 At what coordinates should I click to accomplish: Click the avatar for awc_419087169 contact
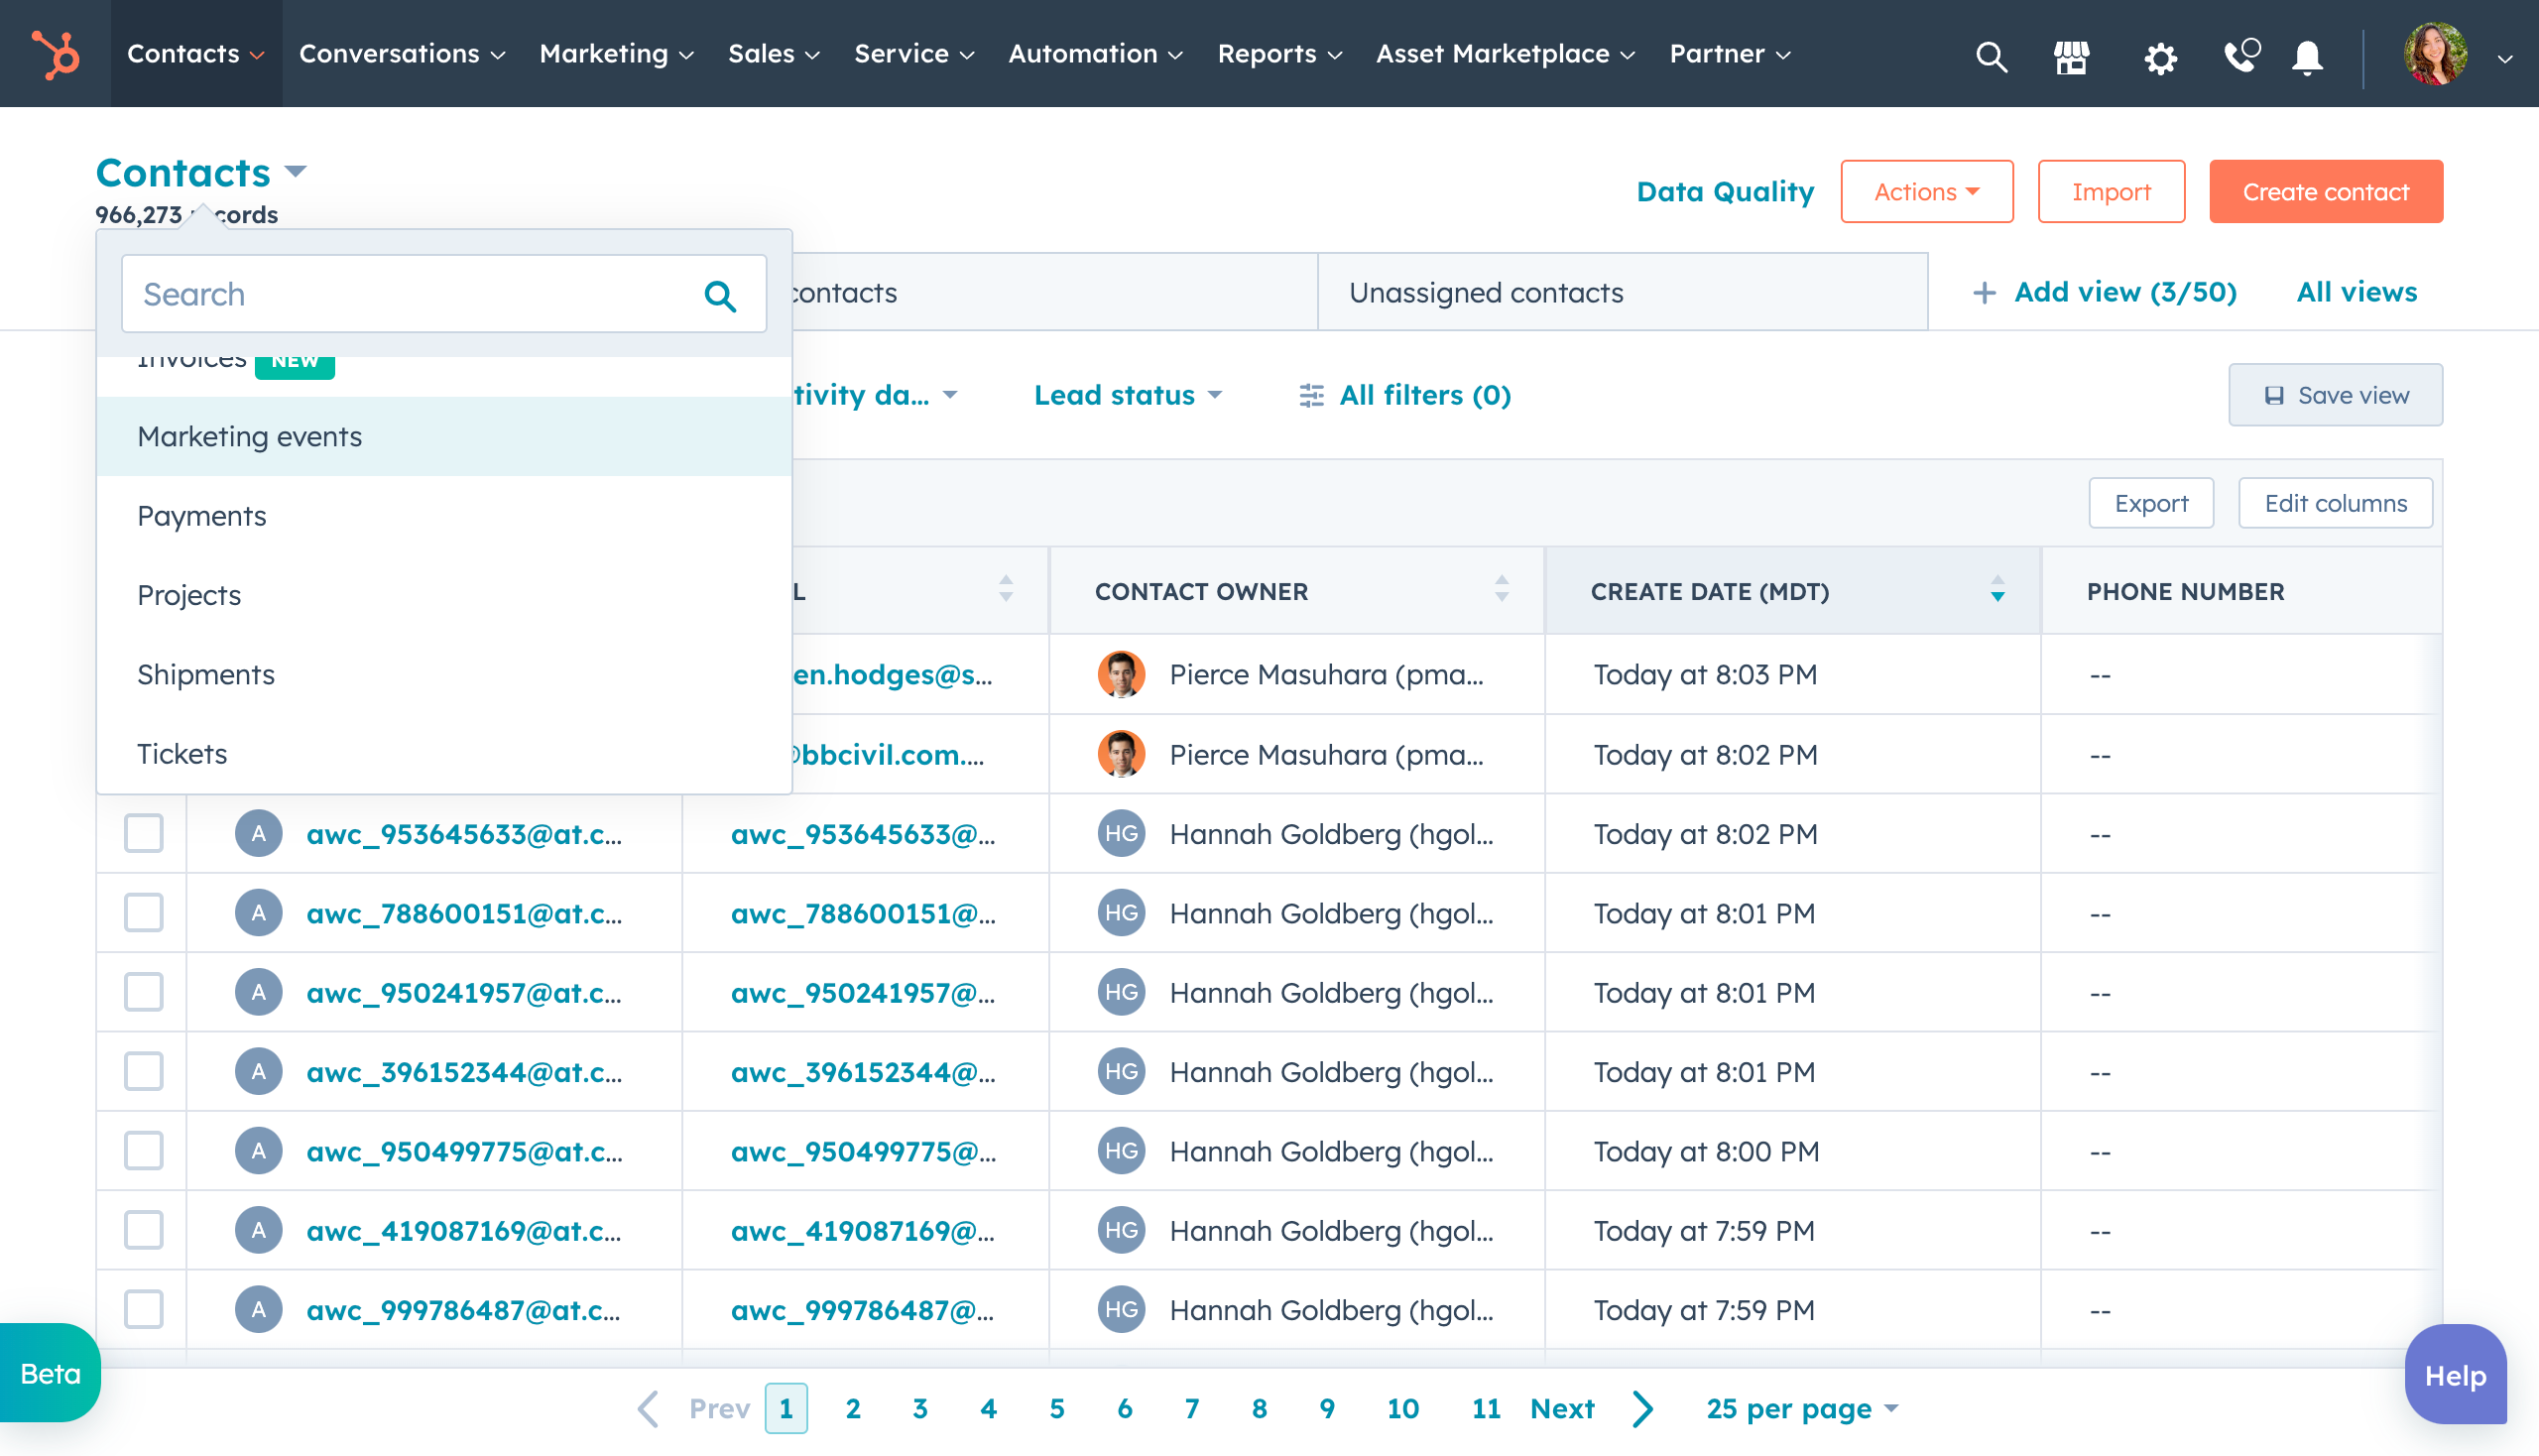[x=258, y=1230]
